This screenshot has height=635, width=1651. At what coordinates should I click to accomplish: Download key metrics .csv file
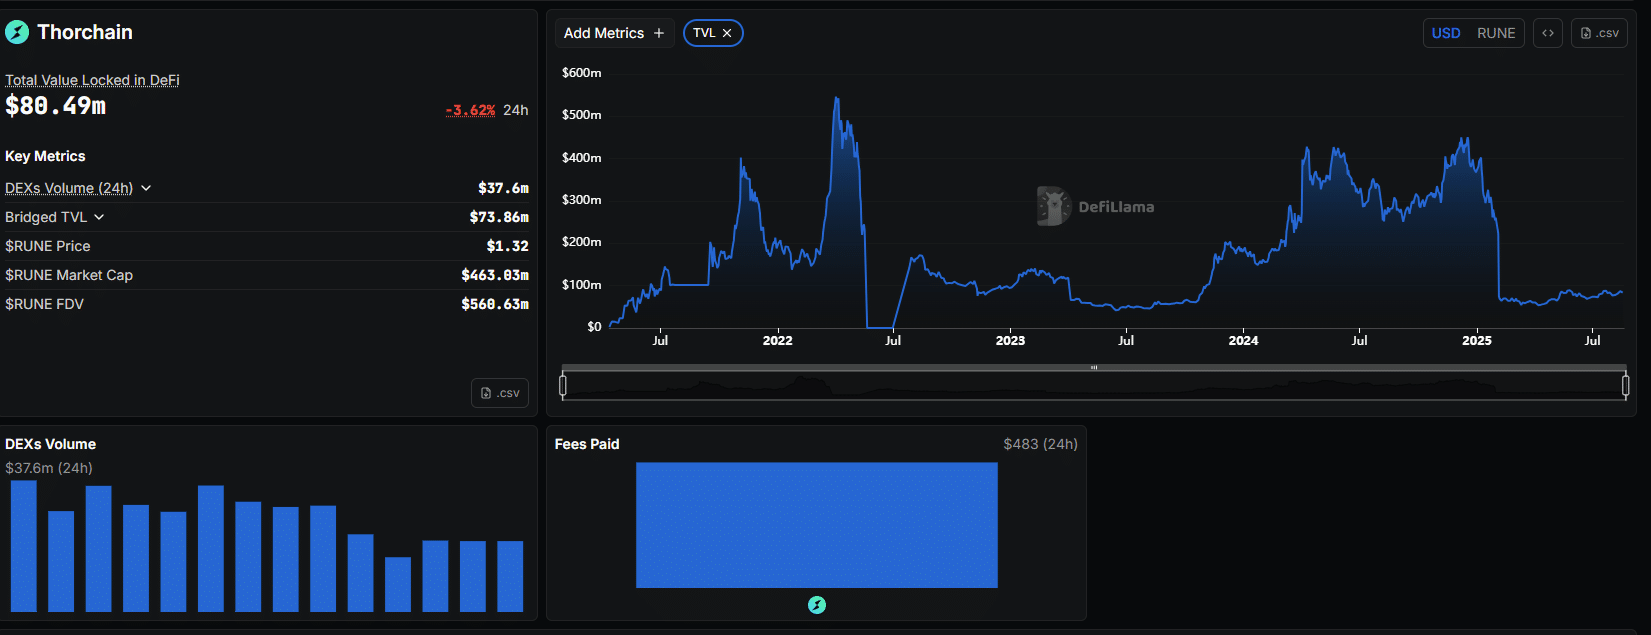[500, 393]
